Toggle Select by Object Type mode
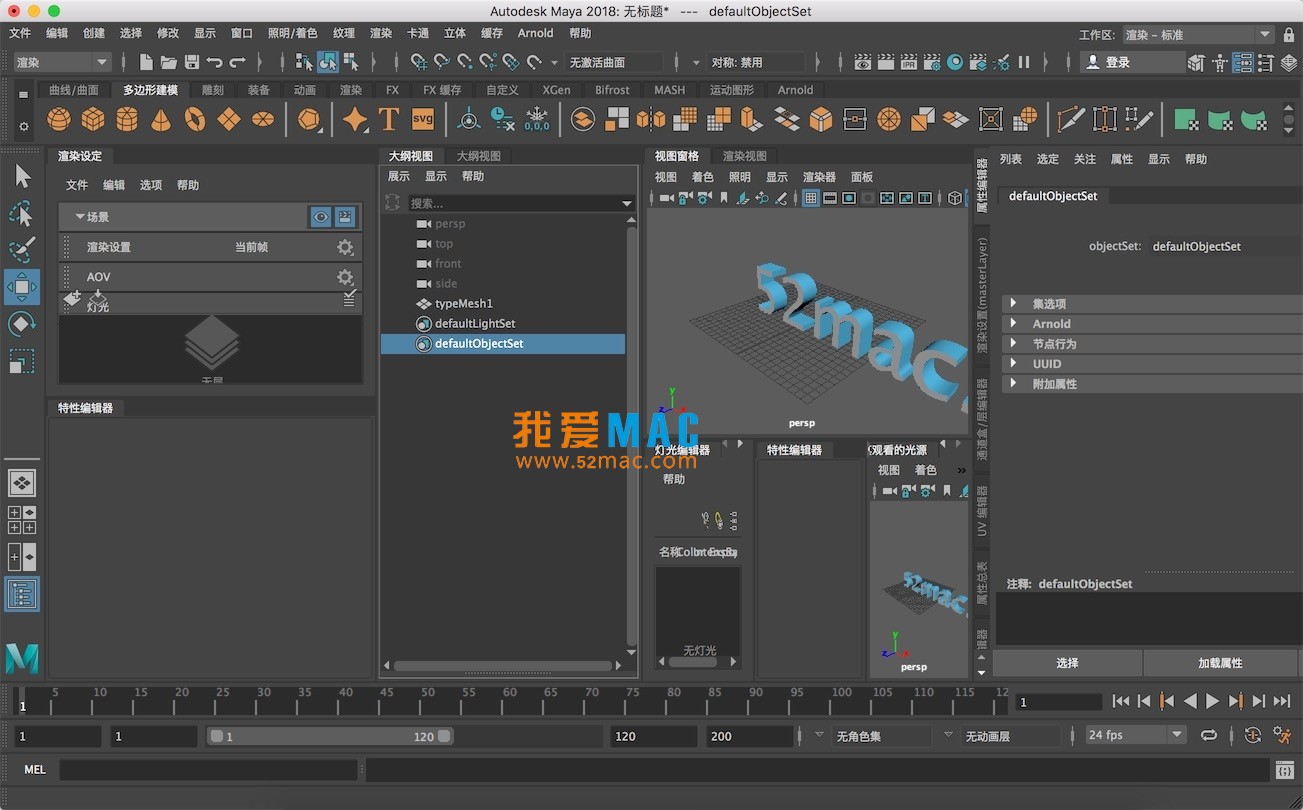This screenshot has height=810, width=1303. 328,62
